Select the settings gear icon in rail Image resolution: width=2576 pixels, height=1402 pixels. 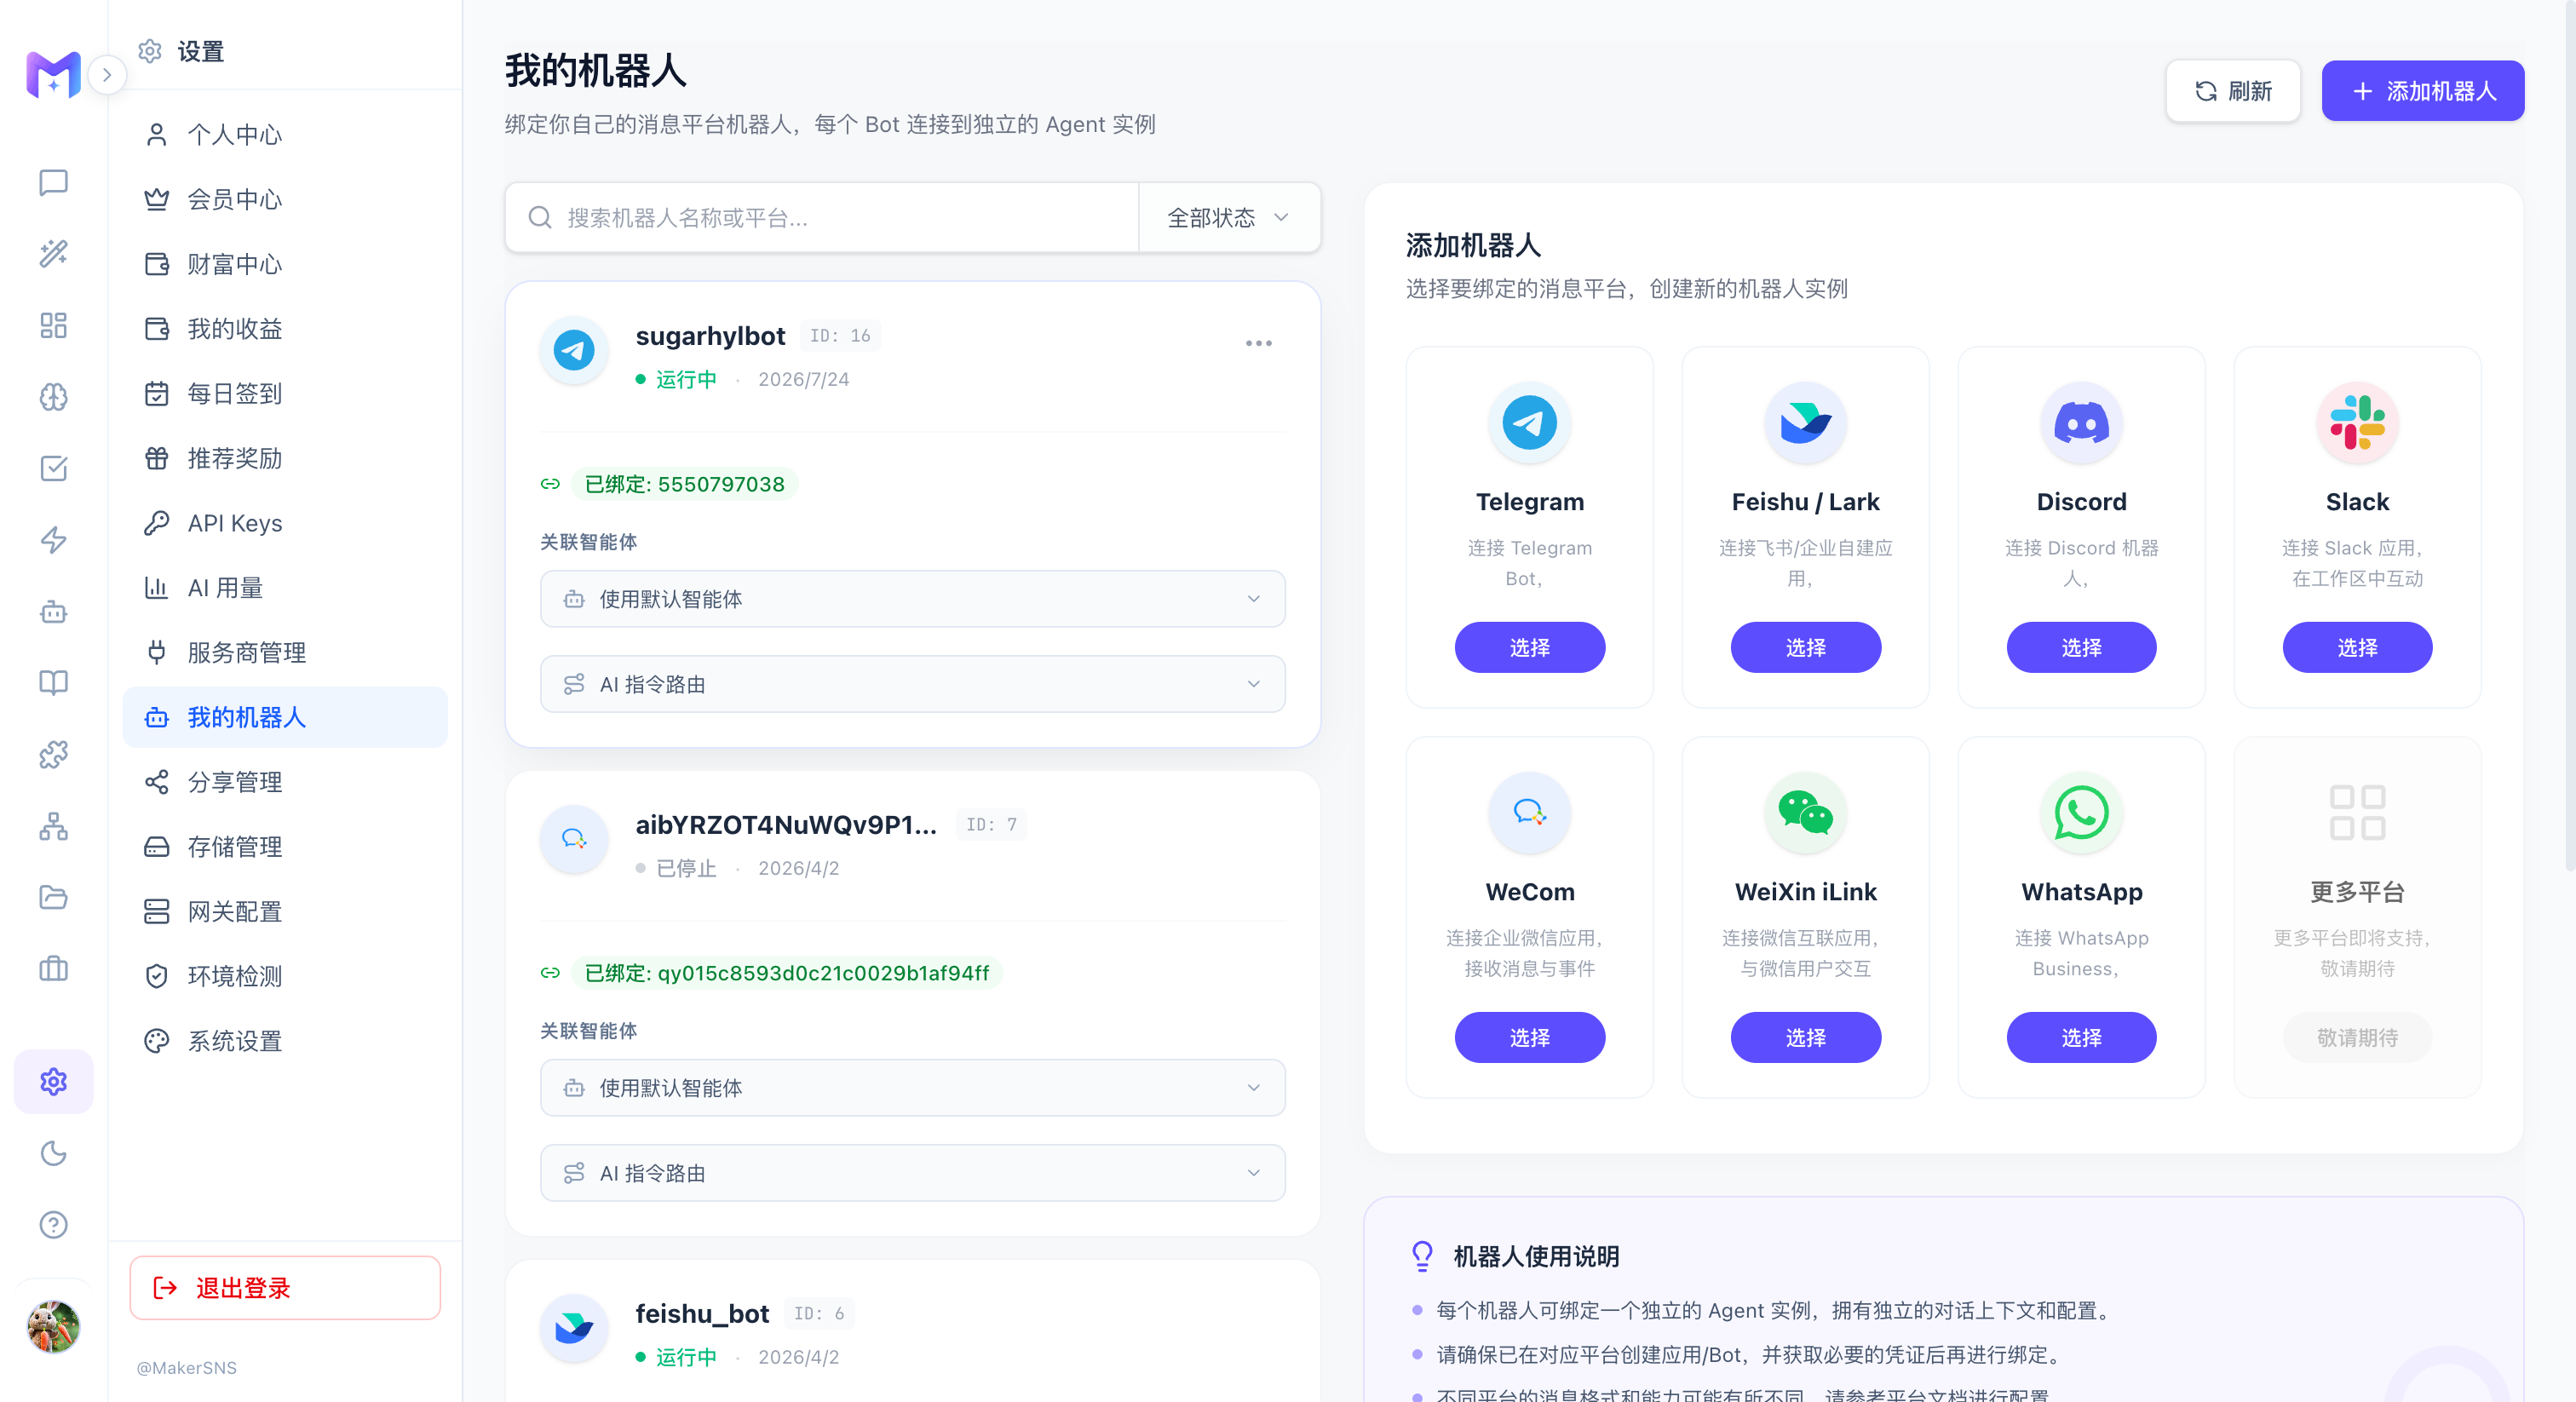[x=53, y=1082]
